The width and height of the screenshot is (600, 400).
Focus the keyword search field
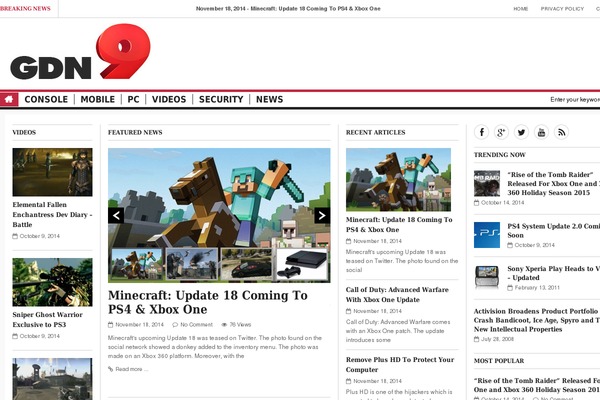pyautogui.click(x=574, y=100)
